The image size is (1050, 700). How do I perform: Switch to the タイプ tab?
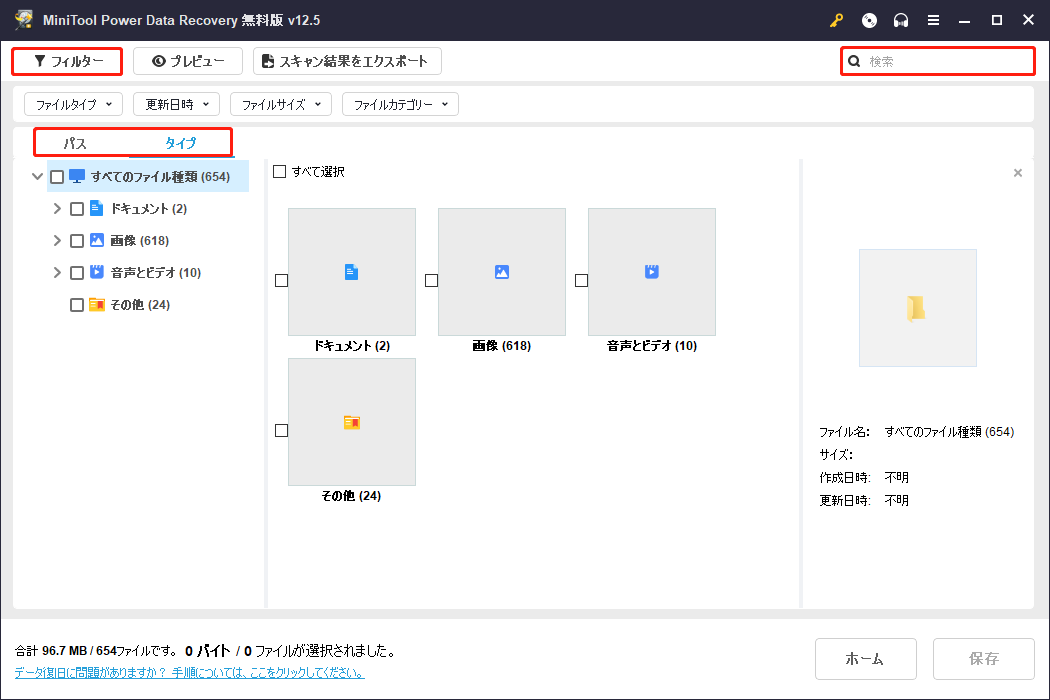click(180, 143)
